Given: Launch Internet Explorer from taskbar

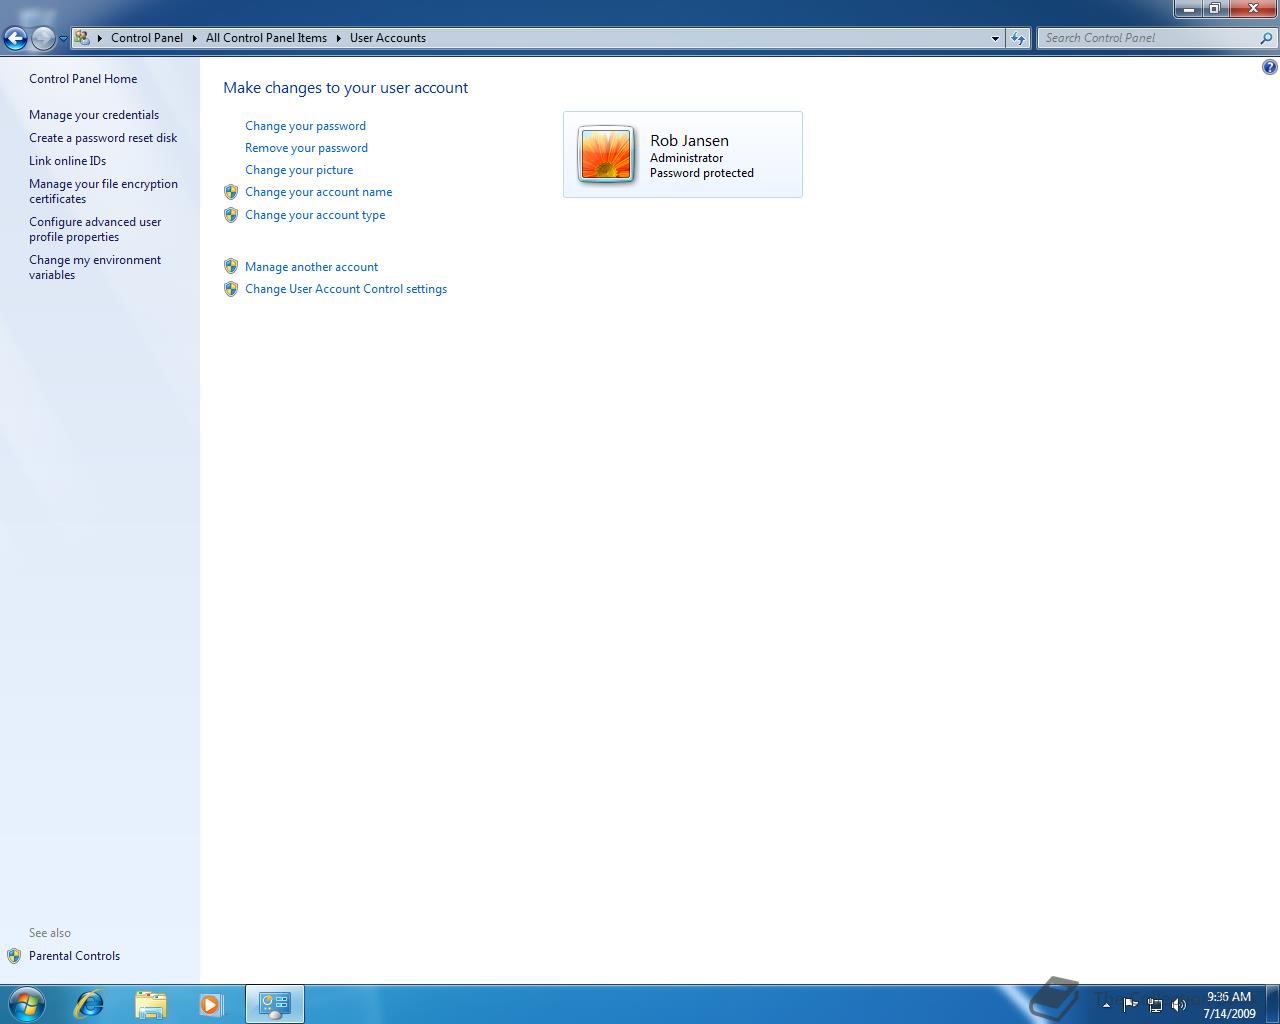Looking at the screenshot, I should 89,1004.
